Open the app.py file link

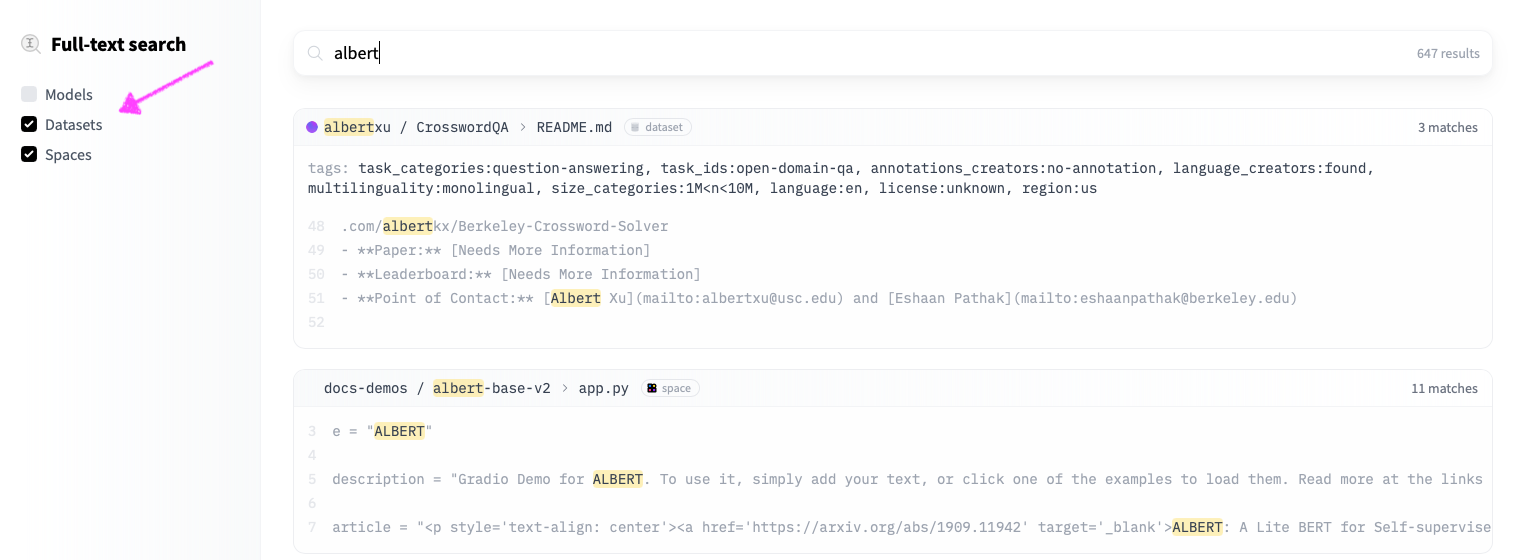click(603, 388)
